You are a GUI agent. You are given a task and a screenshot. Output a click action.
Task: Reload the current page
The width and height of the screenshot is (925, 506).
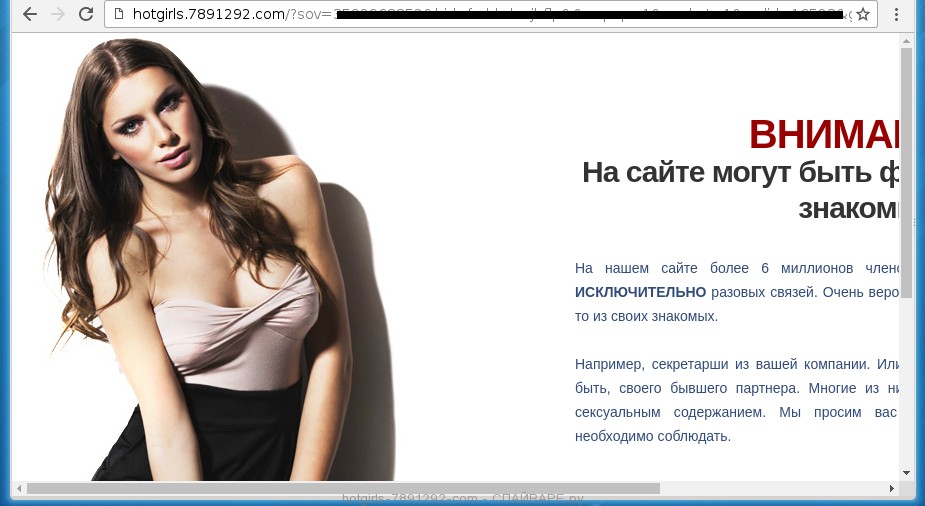coord(86,14)
